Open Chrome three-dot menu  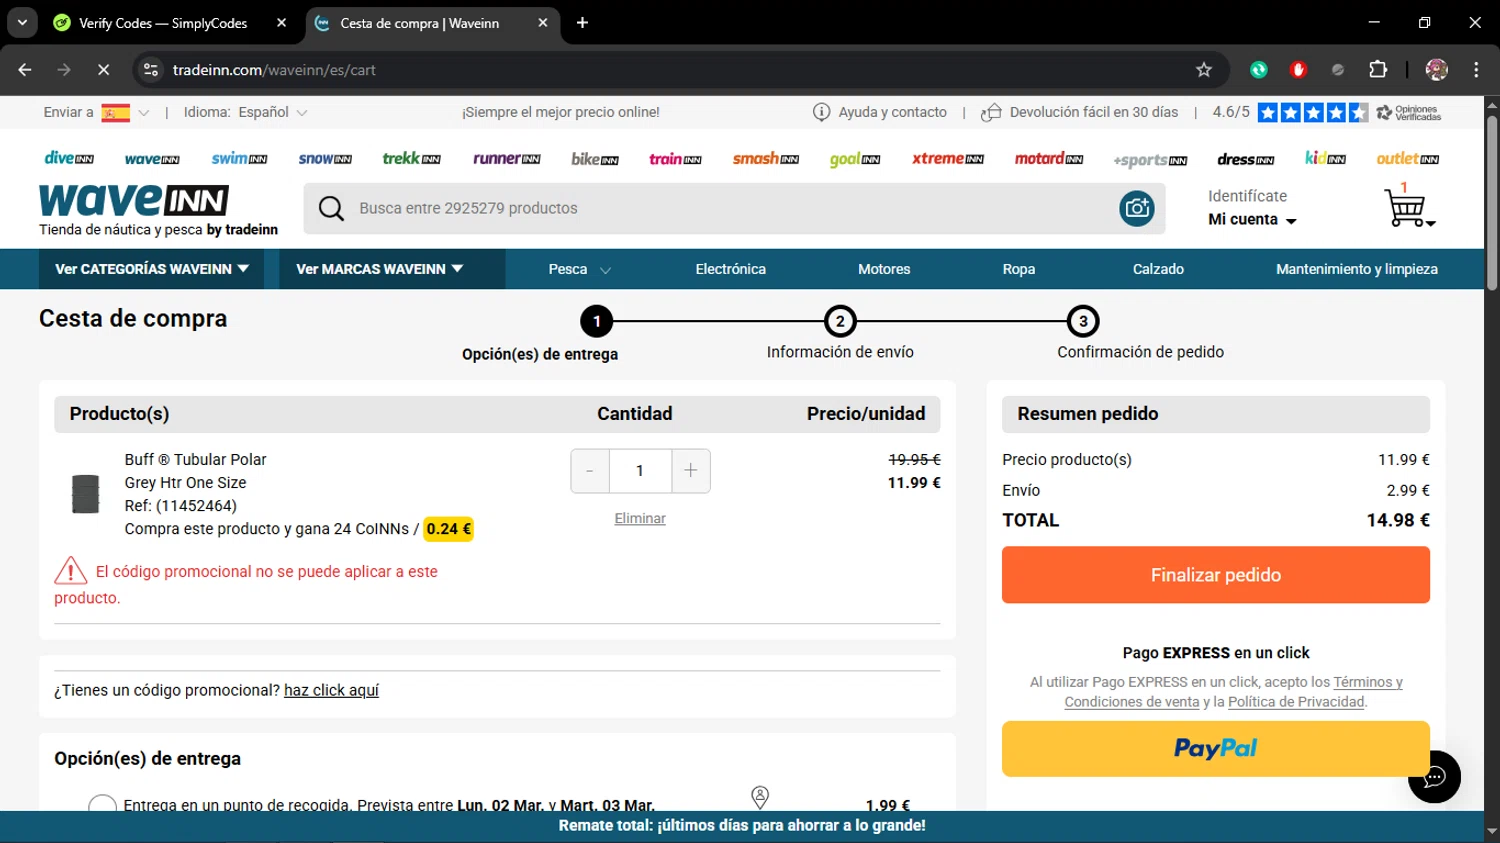click(1476, 70)
